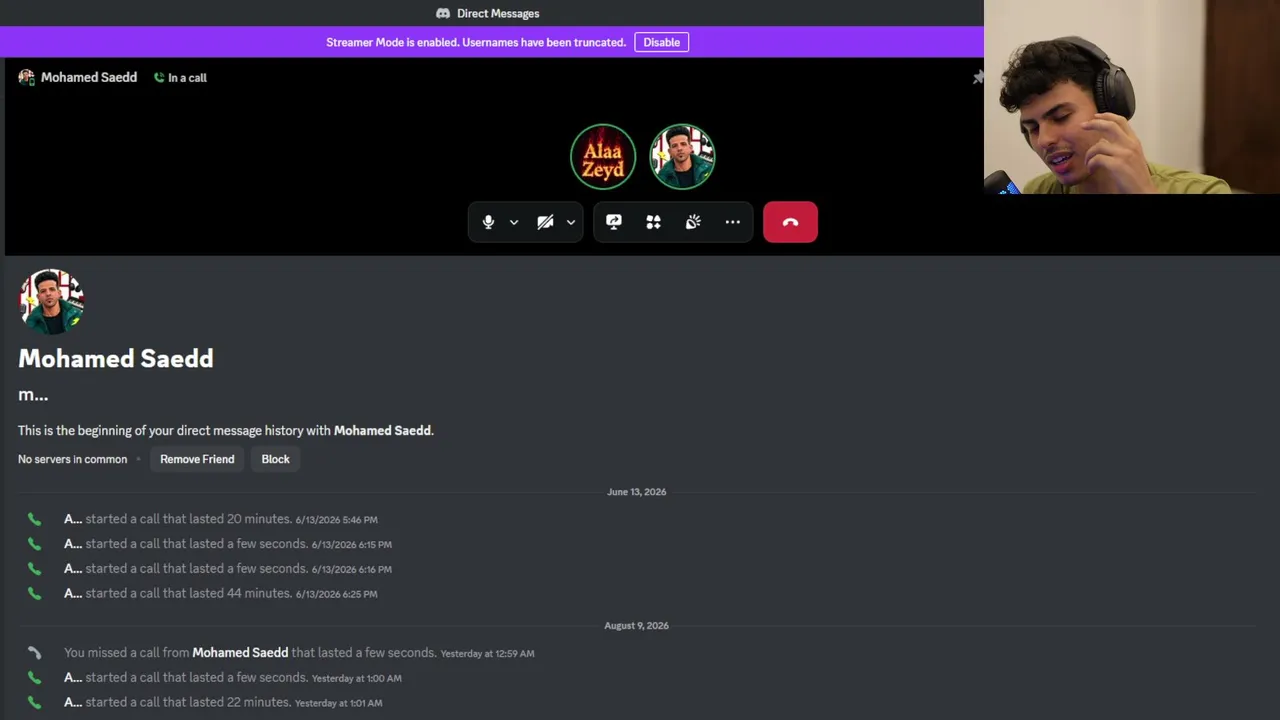The image size is (1280, 720).
Task: Click timestamp Yesterday at 12:59 AM
Action: (488, 654)
